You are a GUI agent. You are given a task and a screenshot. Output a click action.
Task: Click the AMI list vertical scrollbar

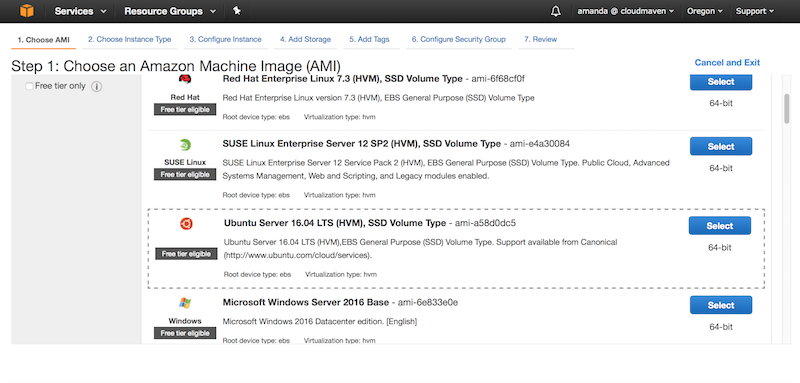point(787,108)
